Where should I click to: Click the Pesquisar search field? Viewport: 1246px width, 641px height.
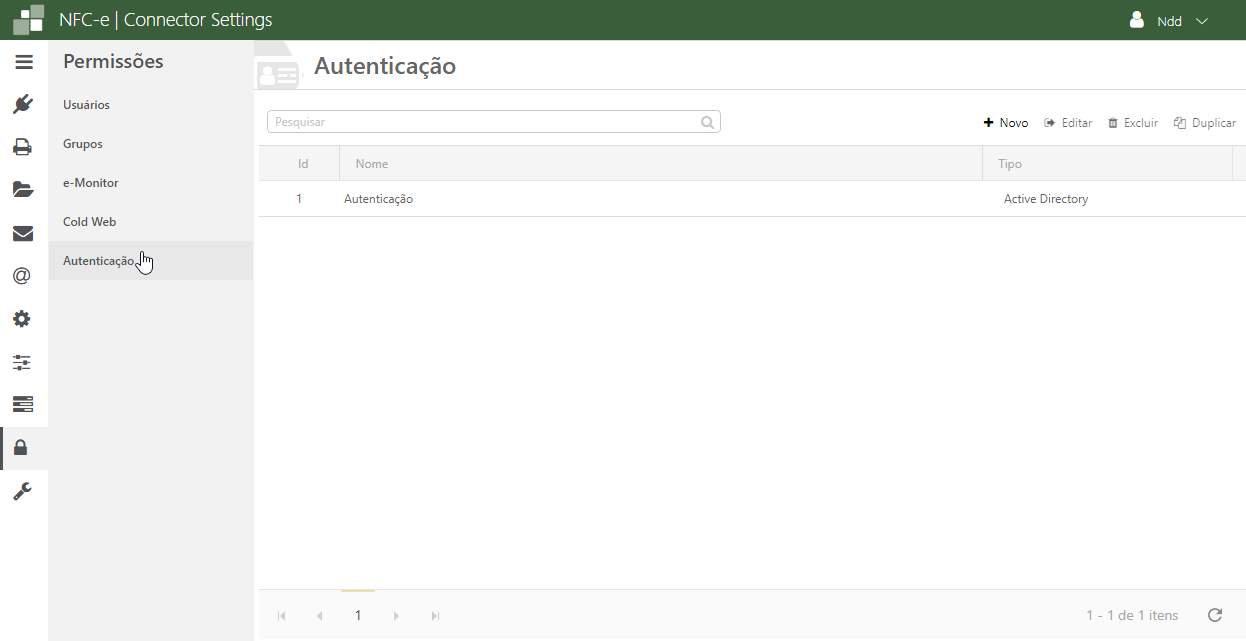click(485, 122)
